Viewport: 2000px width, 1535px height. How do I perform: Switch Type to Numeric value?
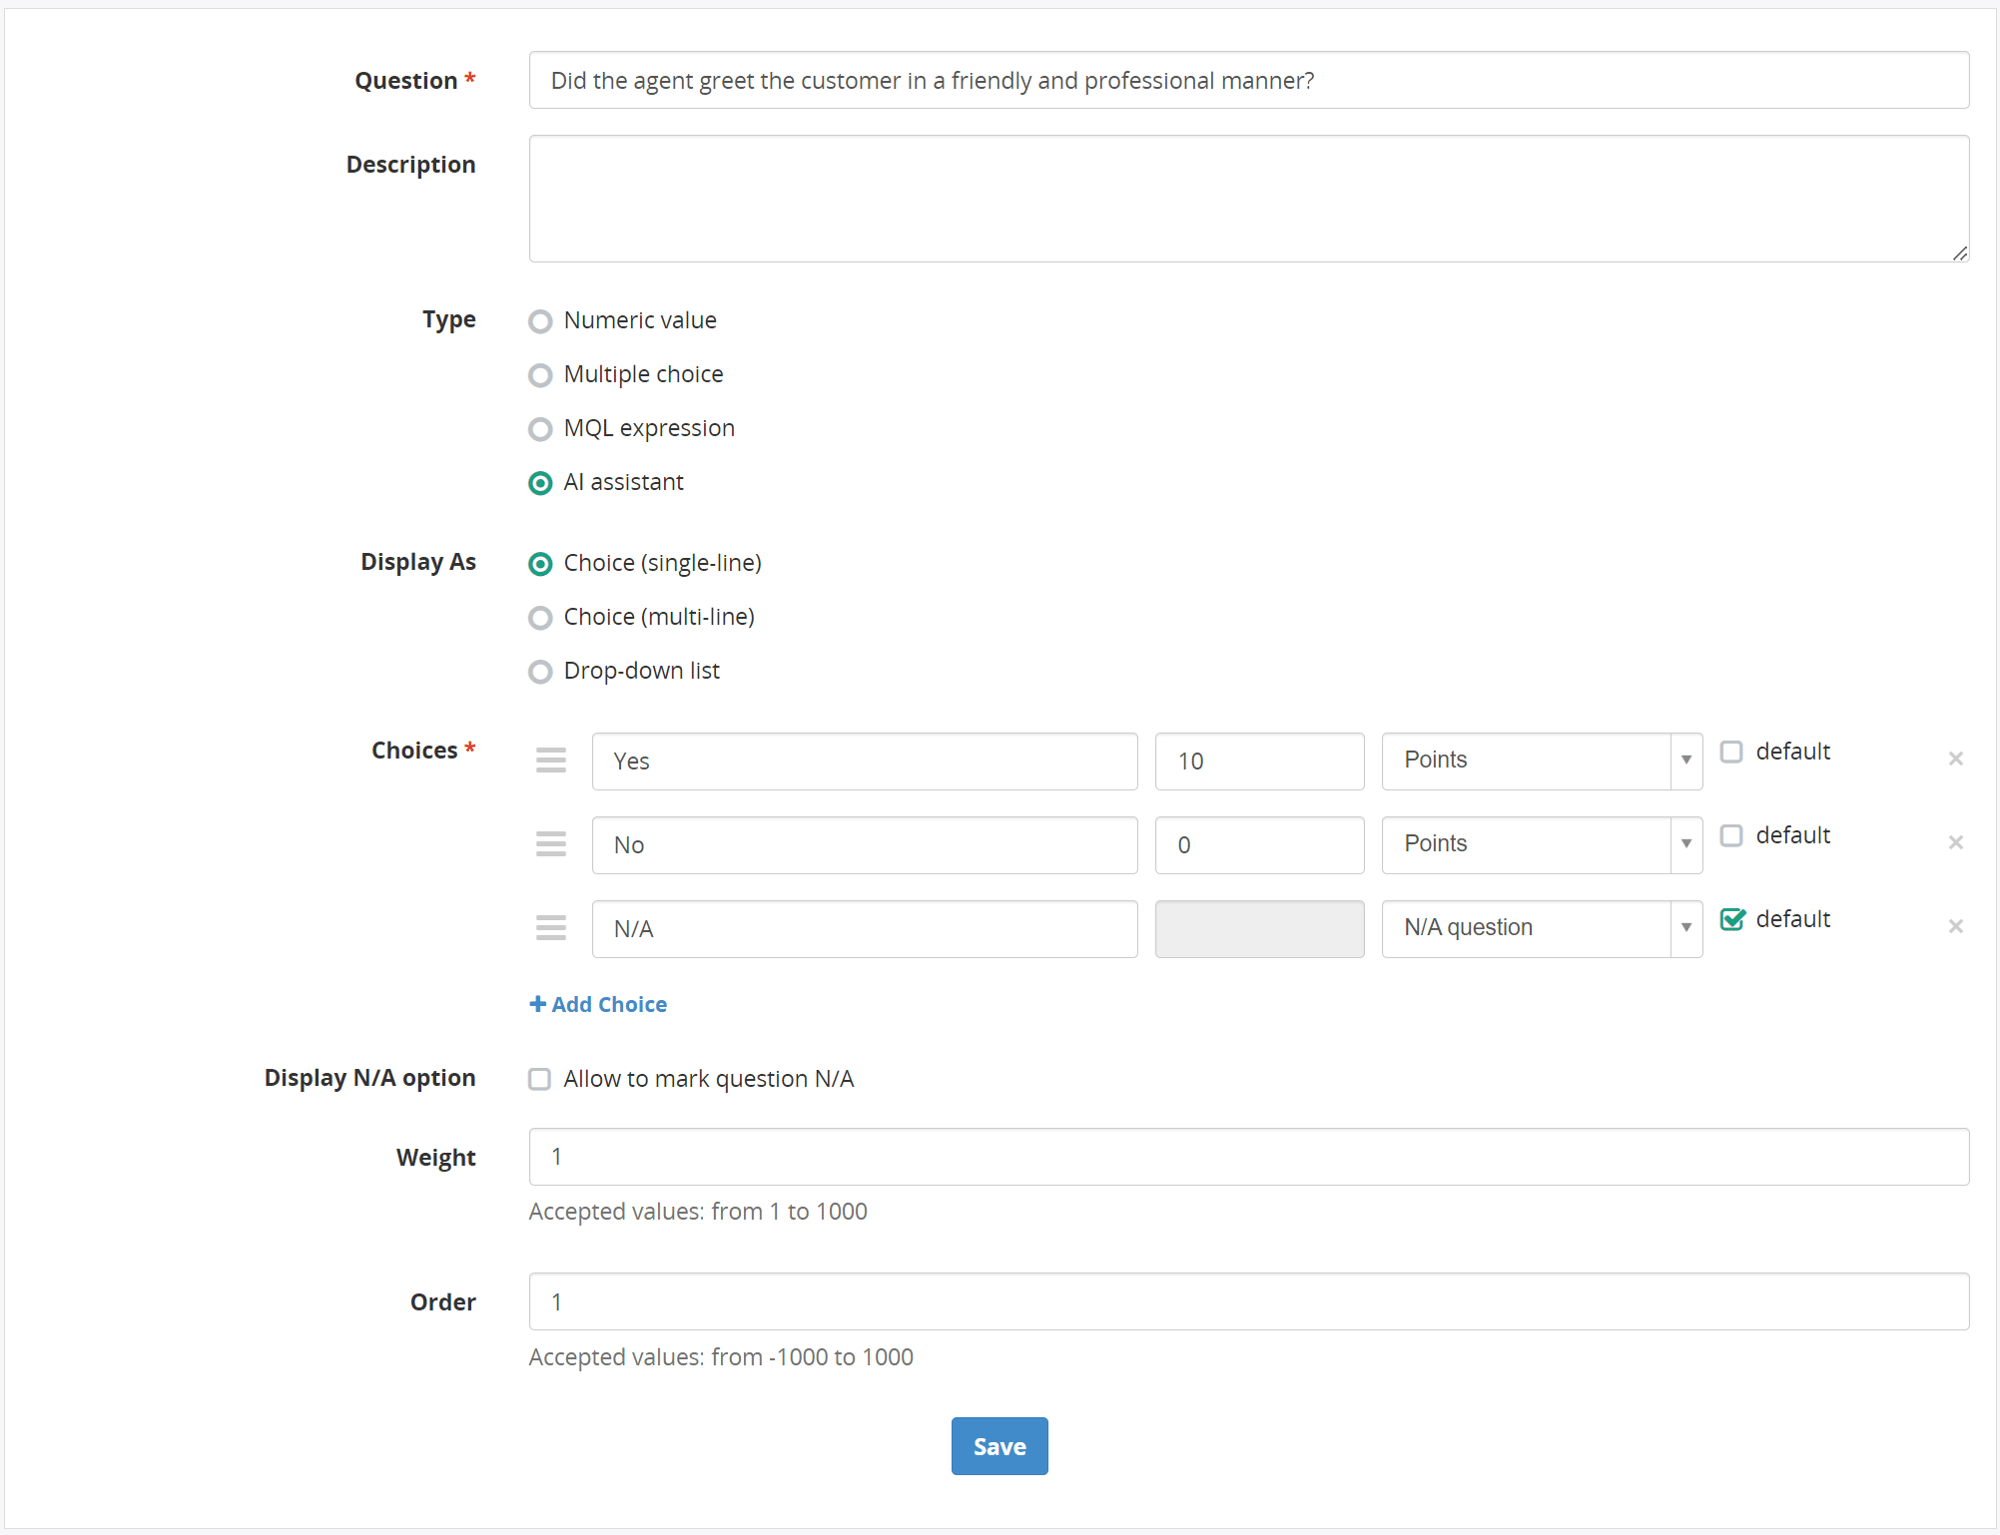[540, 321]
